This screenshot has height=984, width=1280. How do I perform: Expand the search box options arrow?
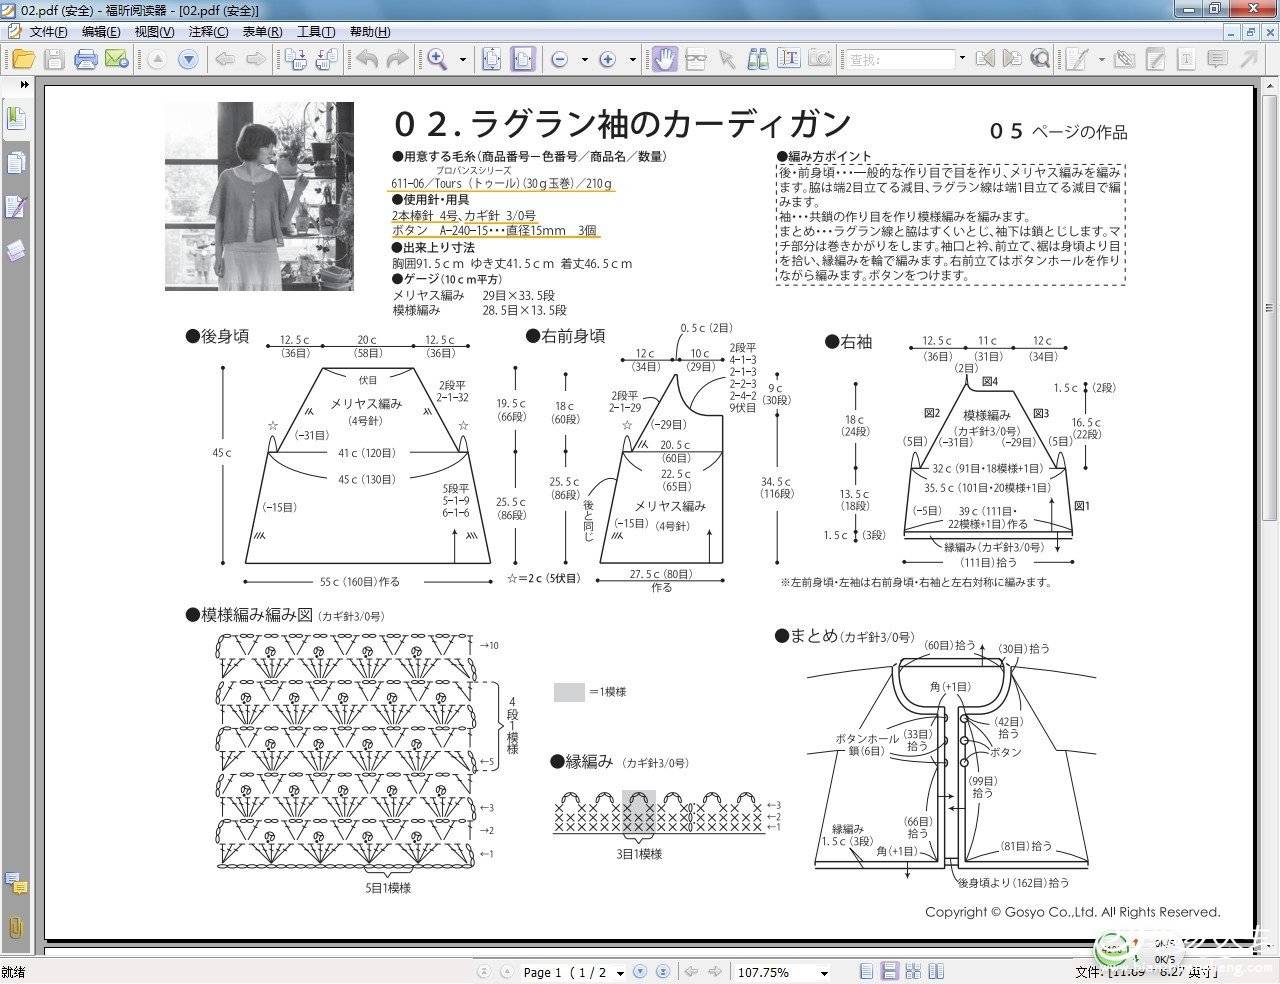coord(962,60)
